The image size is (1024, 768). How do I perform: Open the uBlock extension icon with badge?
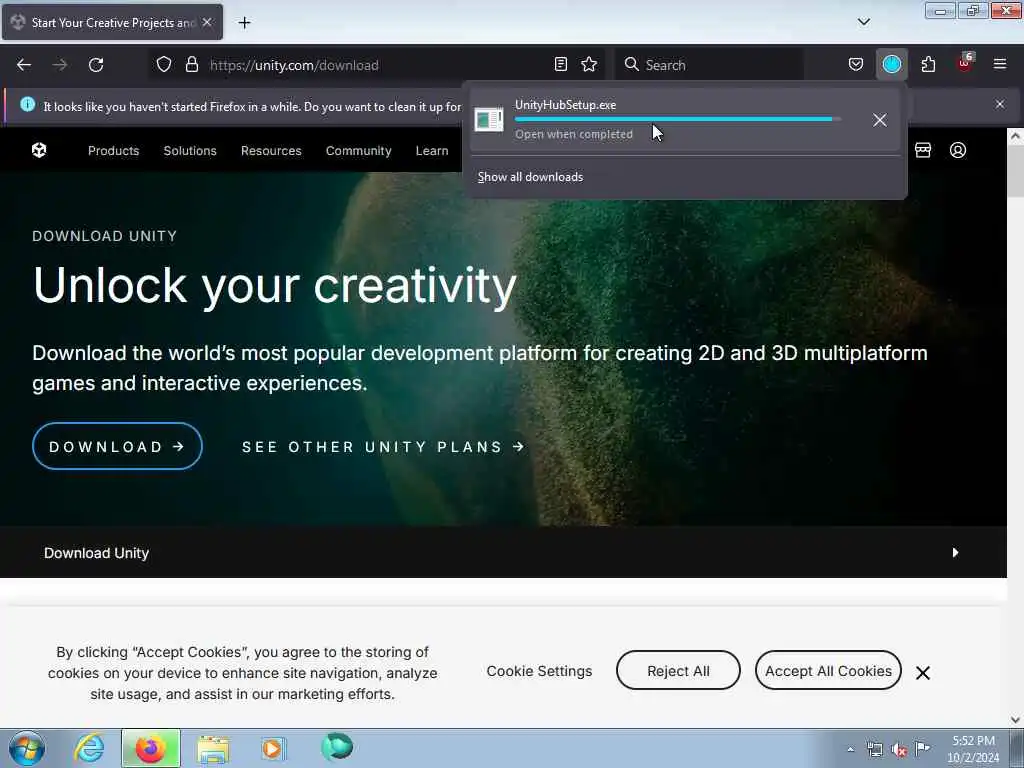[965, 63]
